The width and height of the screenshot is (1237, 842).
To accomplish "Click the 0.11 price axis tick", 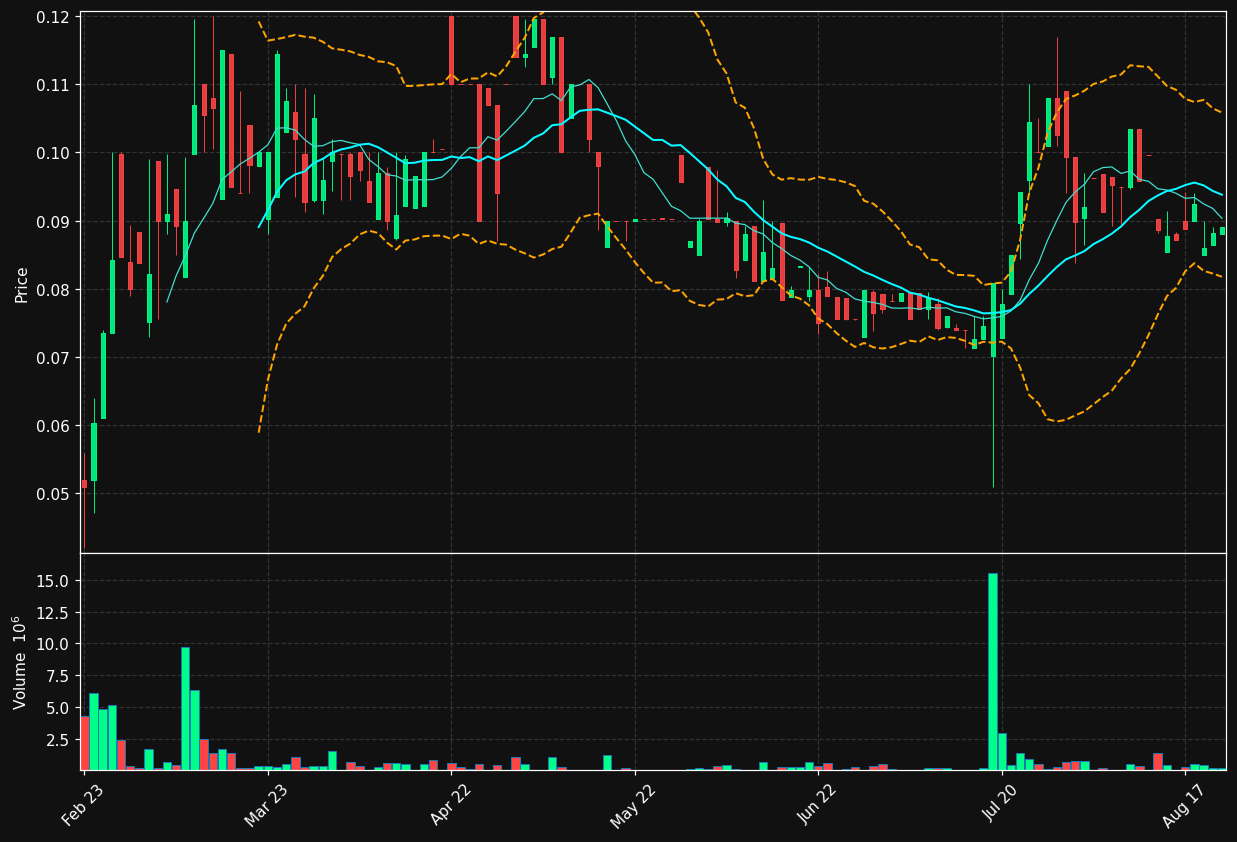I will (x=53, y=85).
